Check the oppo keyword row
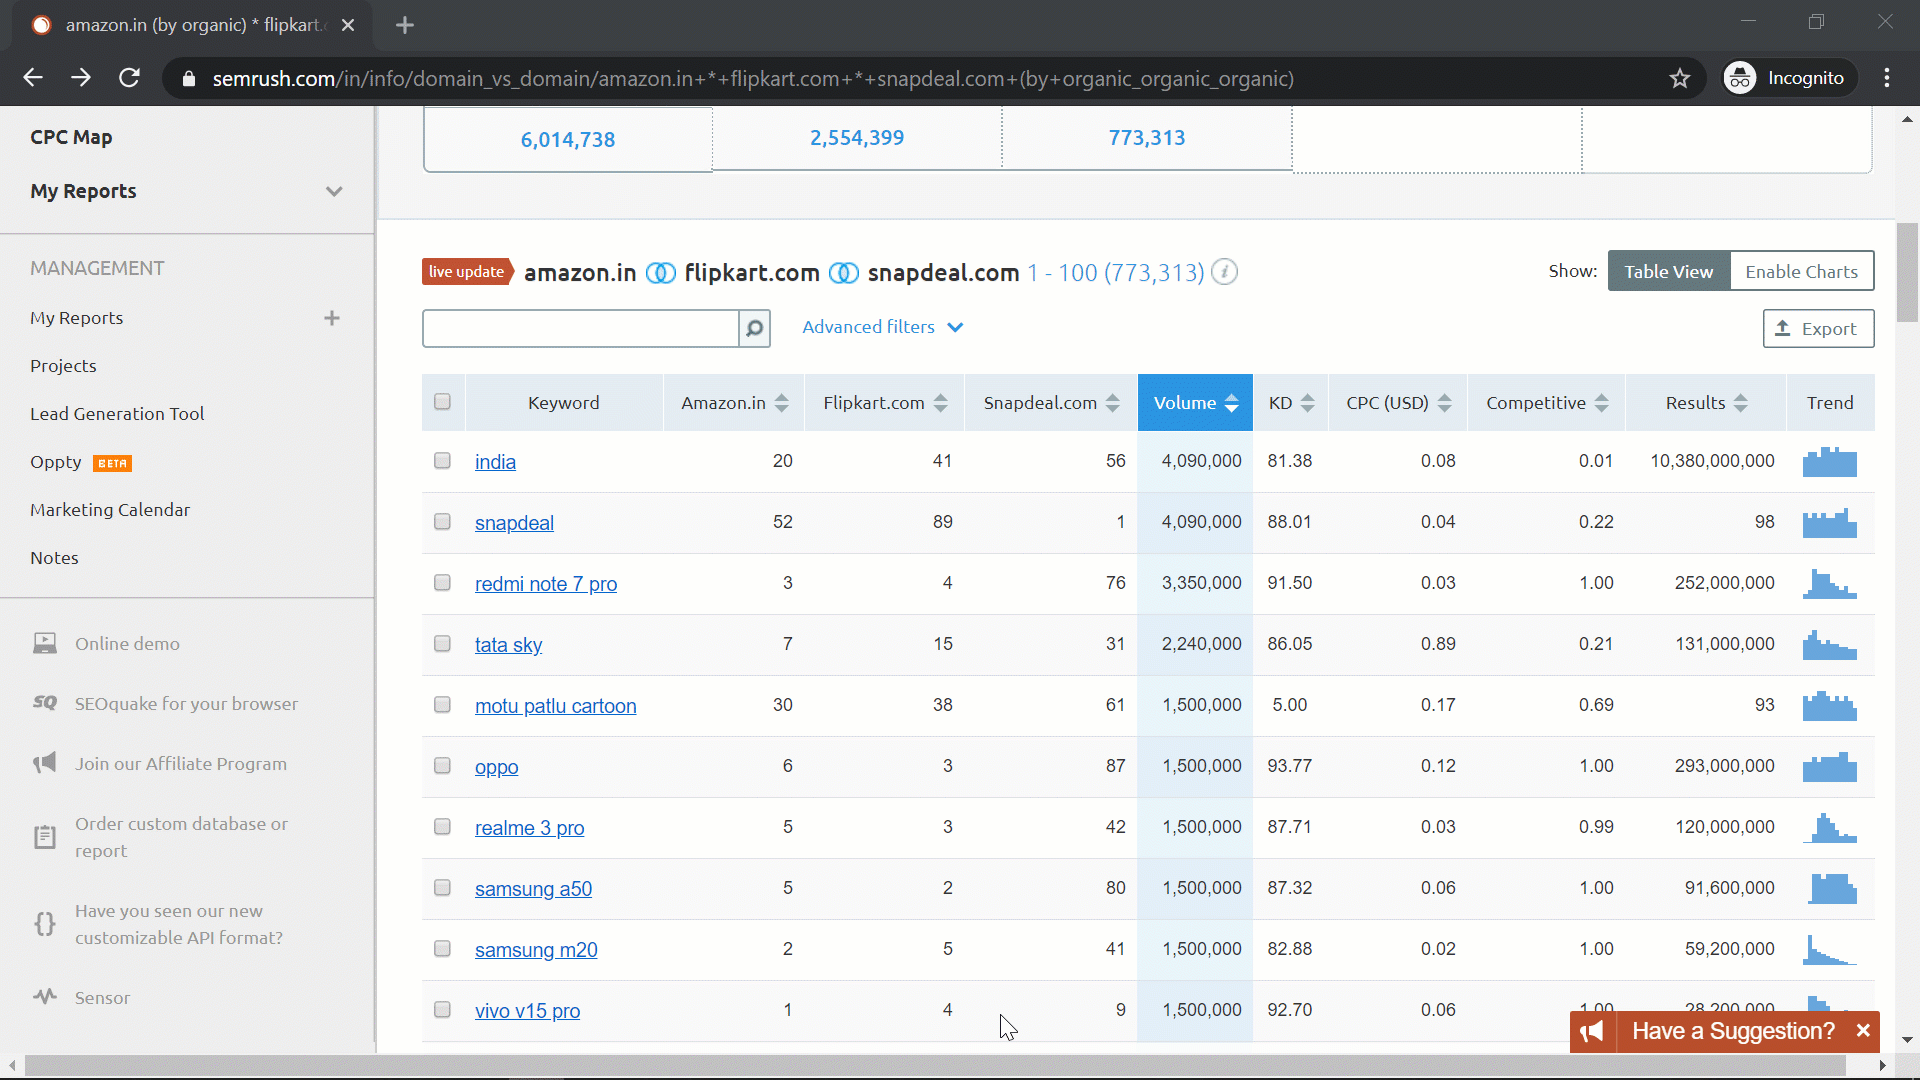The height and width of the screenshot is (1080, 1920). [443, 766]
